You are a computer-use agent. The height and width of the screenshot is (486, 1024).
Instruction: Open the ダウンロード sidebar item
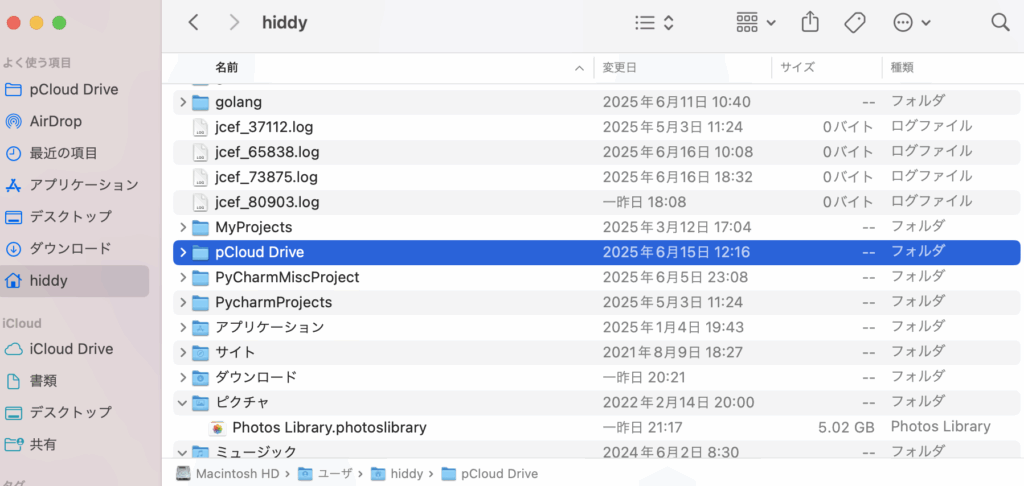tap(57, 249)
